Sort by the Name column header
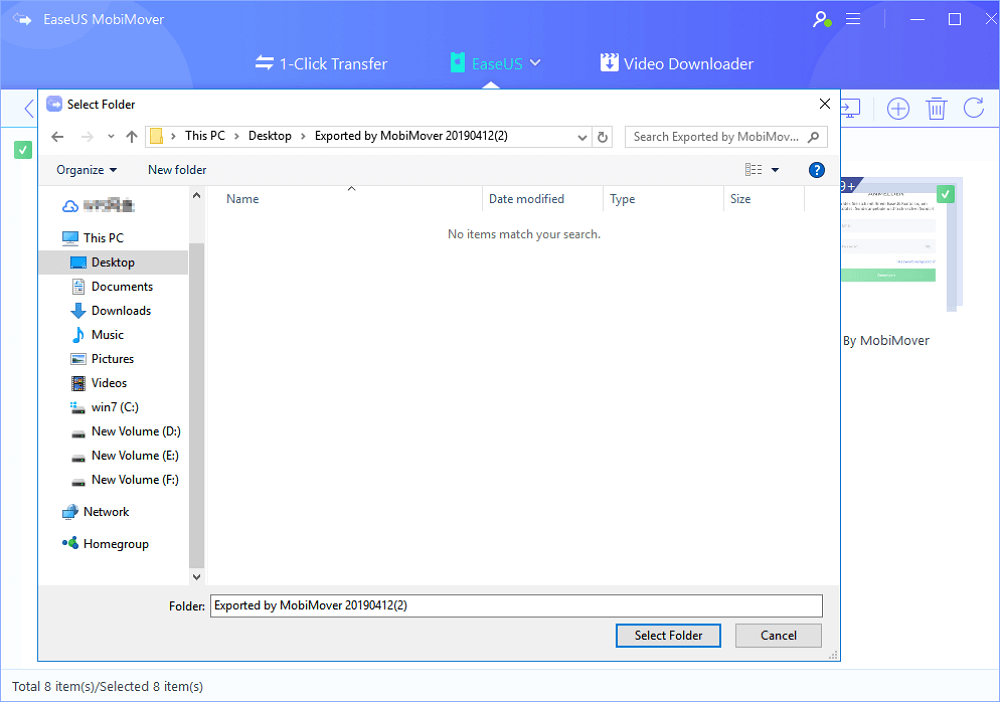This screenshot has width=1000, height=702. tap(344, 199)
